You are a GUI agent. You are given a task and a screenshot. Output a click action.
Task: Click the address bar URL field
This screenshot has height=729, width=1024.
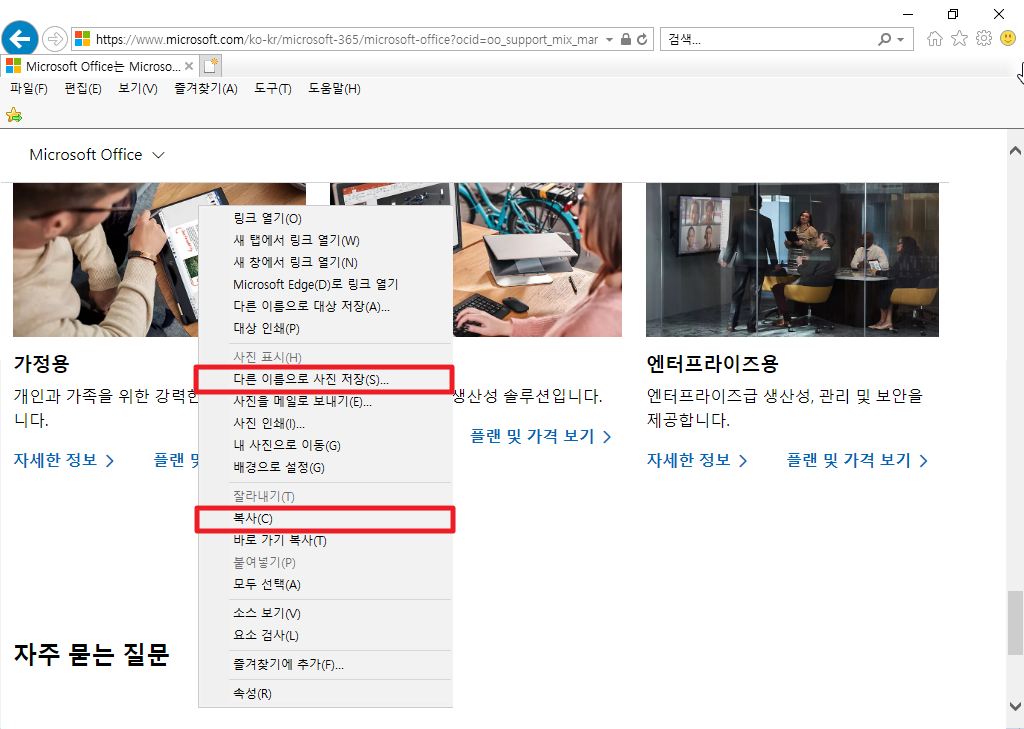(346, 39)
